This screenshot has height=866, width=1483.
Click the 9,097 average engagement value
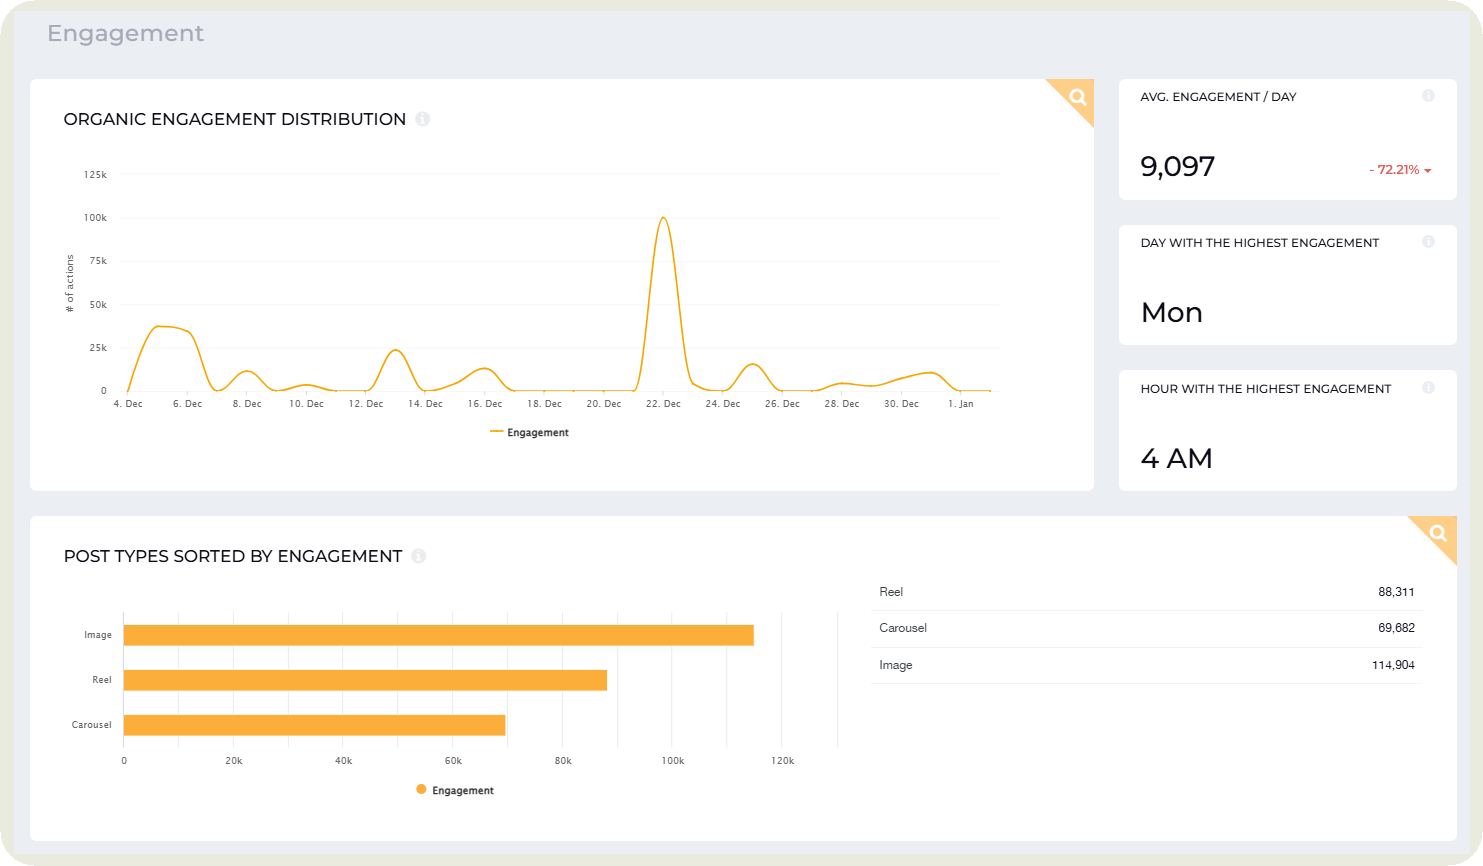[x=1178, y=166]
